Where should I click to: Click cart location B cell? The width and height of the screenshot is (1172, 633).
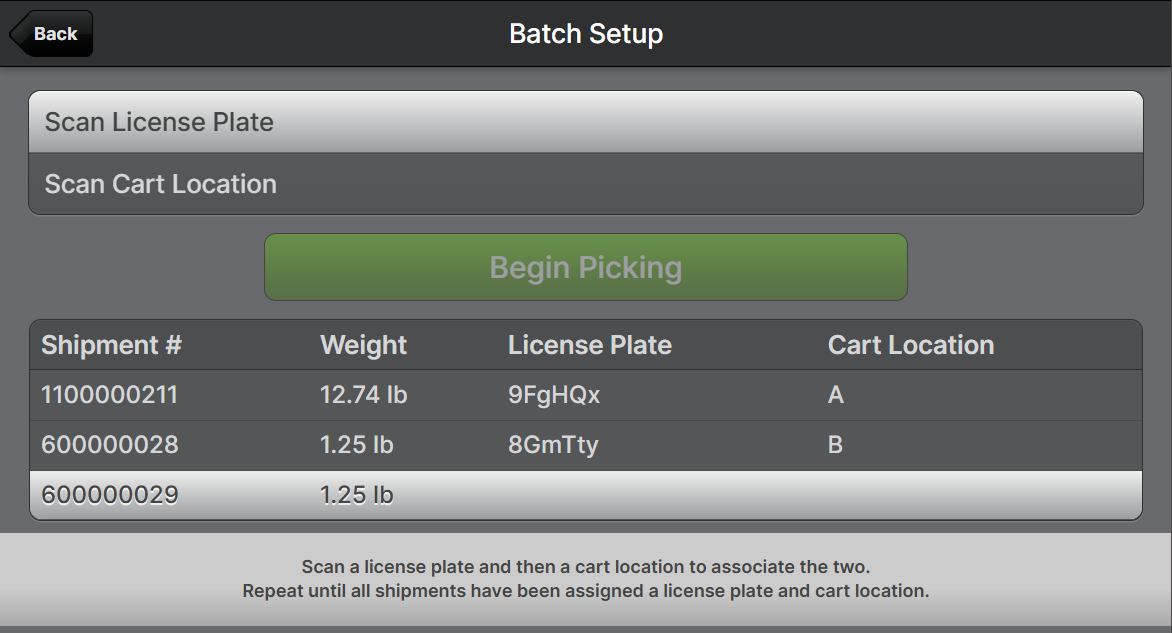pyautogui.click(x=836, y=445)
